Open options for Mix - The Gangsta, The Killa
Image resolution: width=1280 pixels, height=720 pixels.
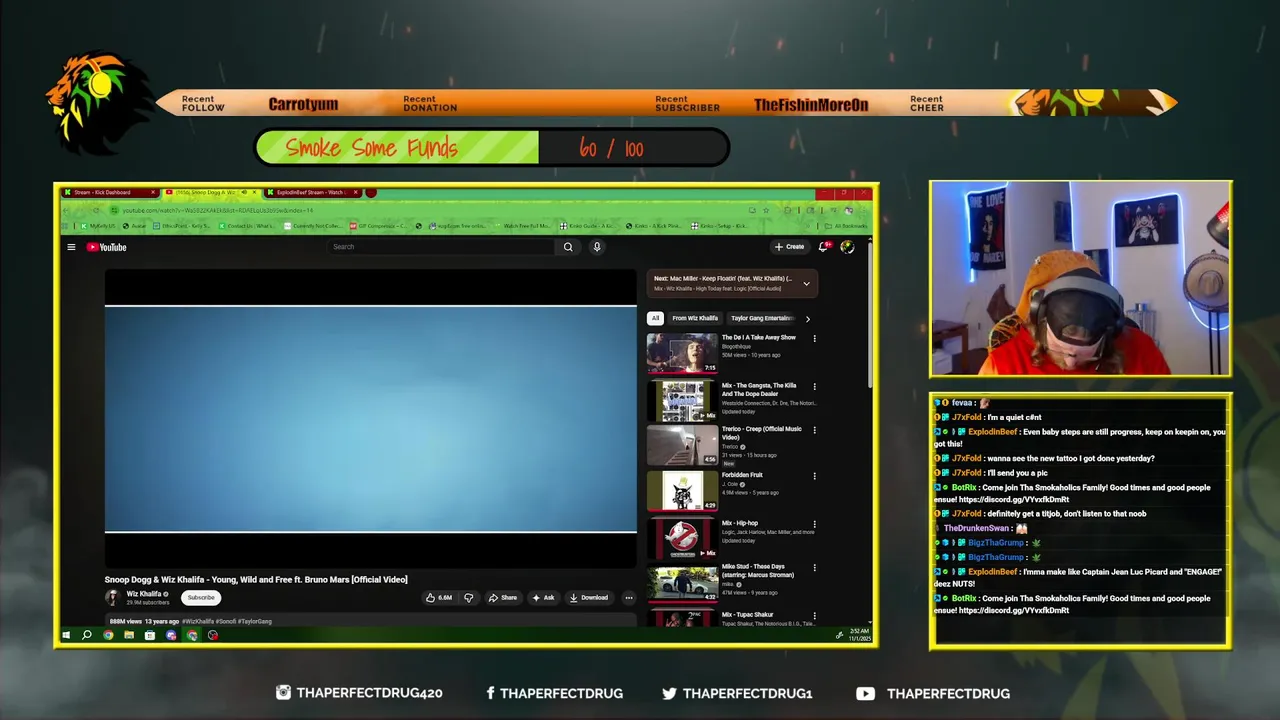click(814, 387)
